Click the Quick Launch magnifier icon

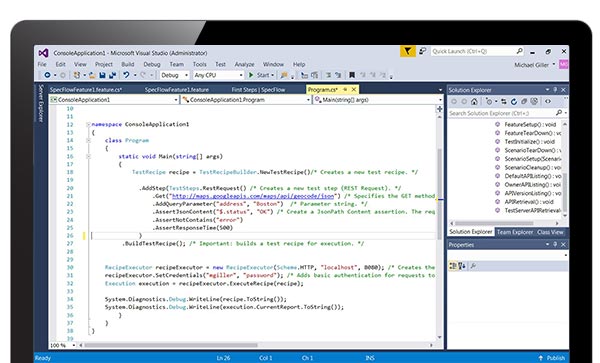[519, 51]
